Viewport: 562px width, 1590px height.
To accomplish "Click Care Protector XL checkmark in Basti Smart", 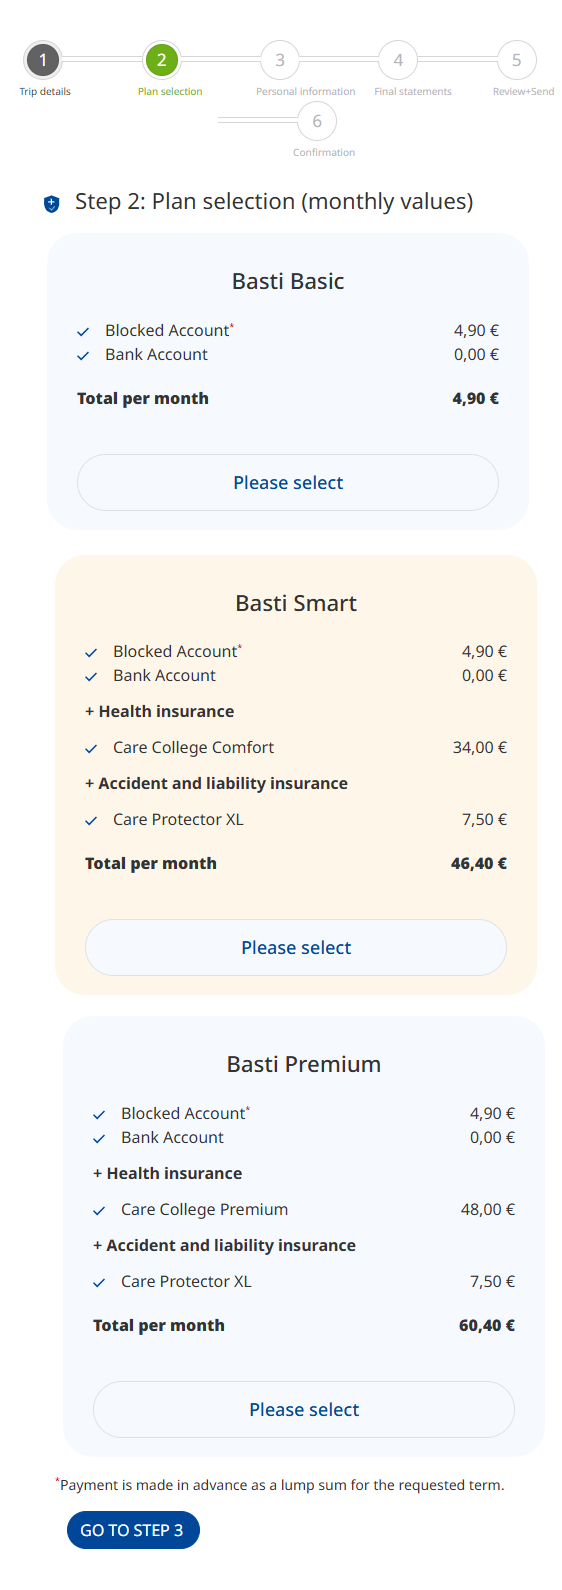I will tap(92, 821).
